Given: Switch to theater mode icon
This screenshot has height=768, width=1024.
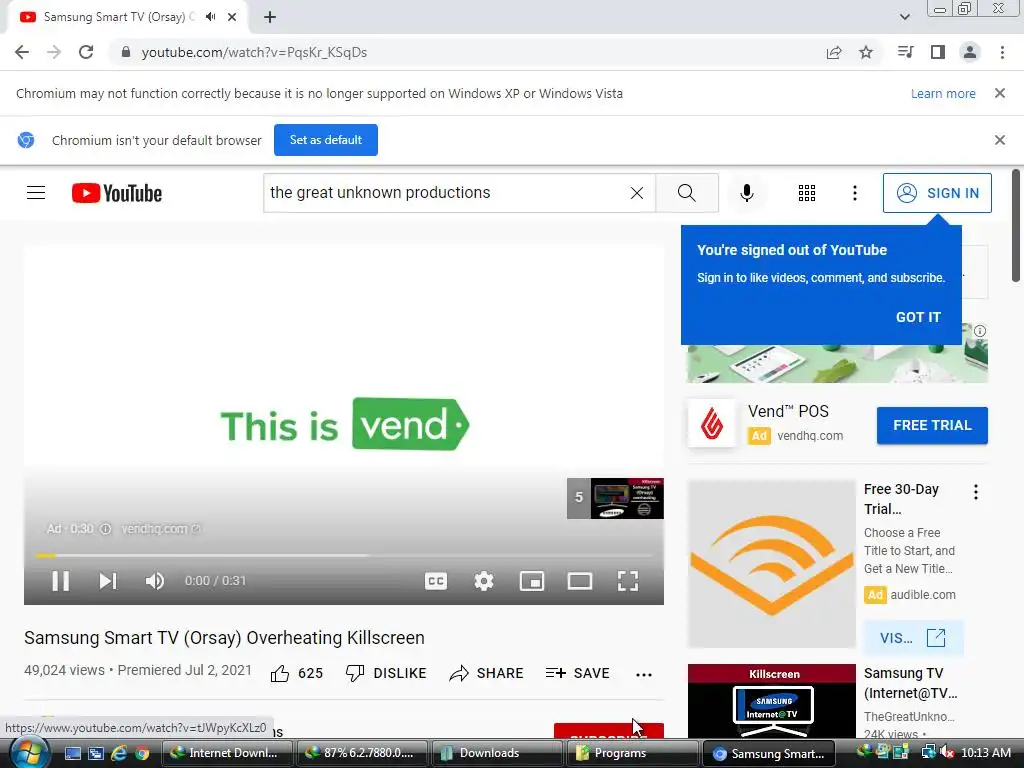Looking at the screenshot, I should pos(579,581).
